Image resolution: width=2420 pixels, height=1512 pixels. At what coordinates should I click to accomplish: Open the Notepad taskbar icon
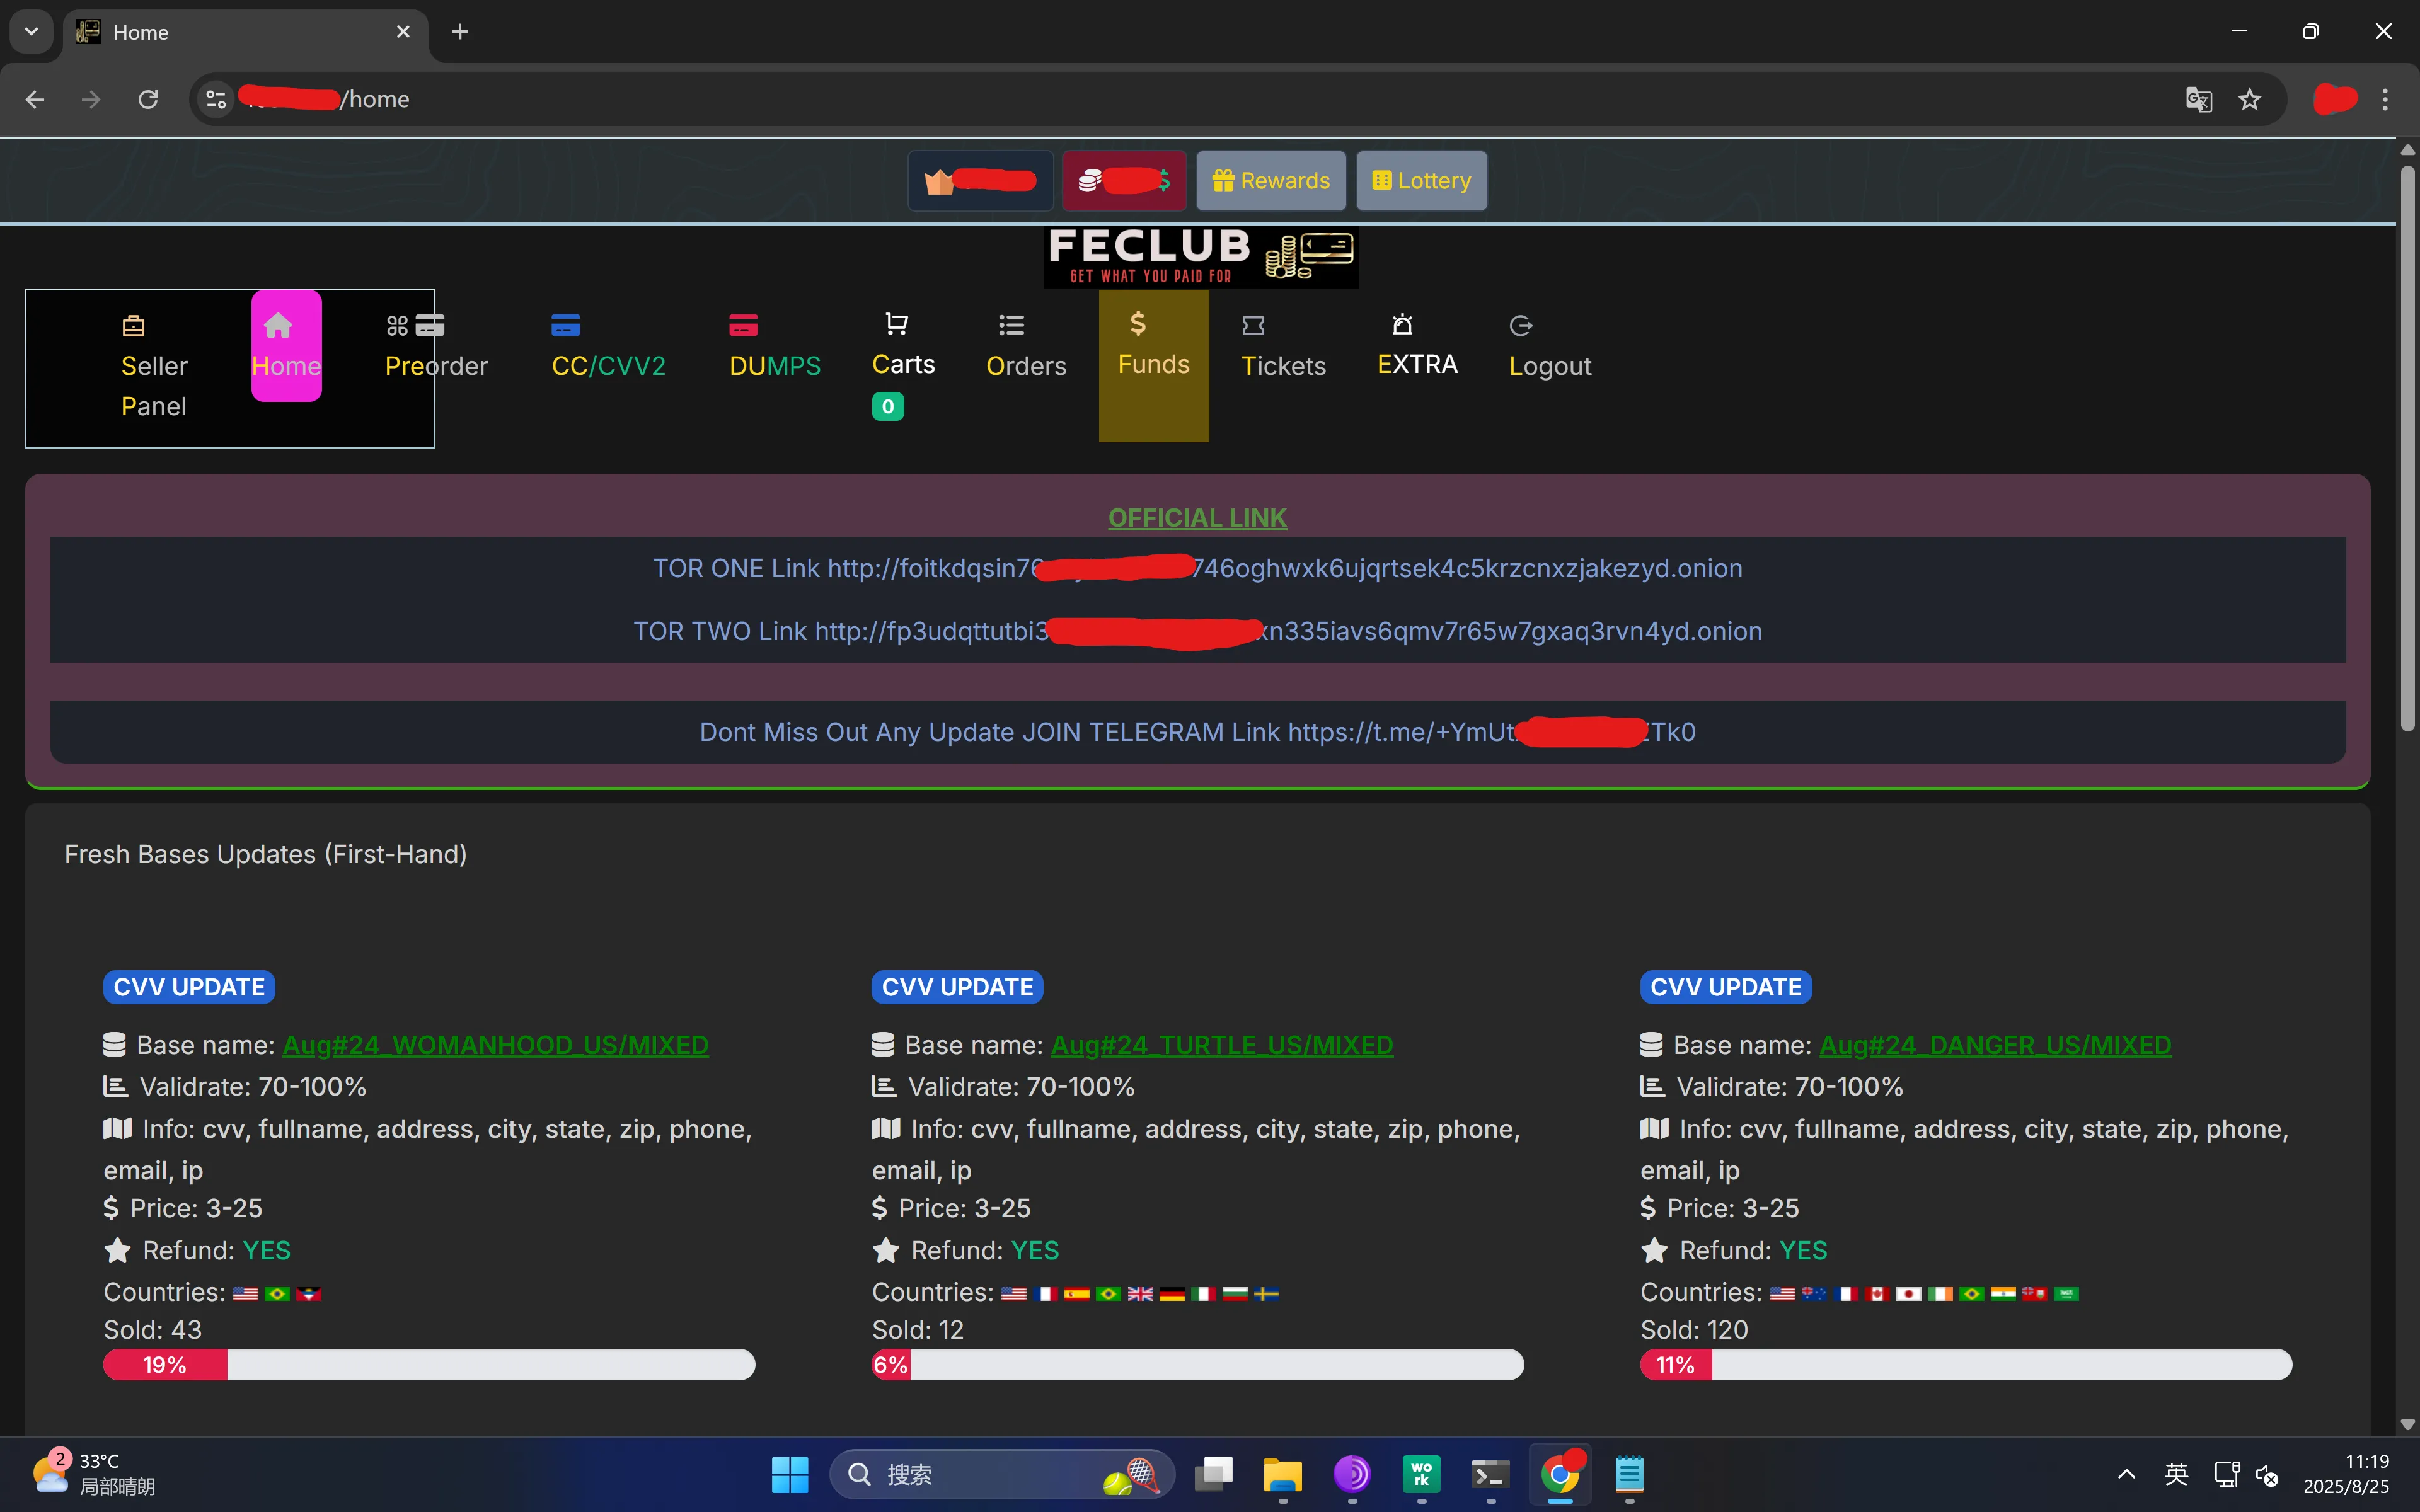[x=1629, y=1474]
